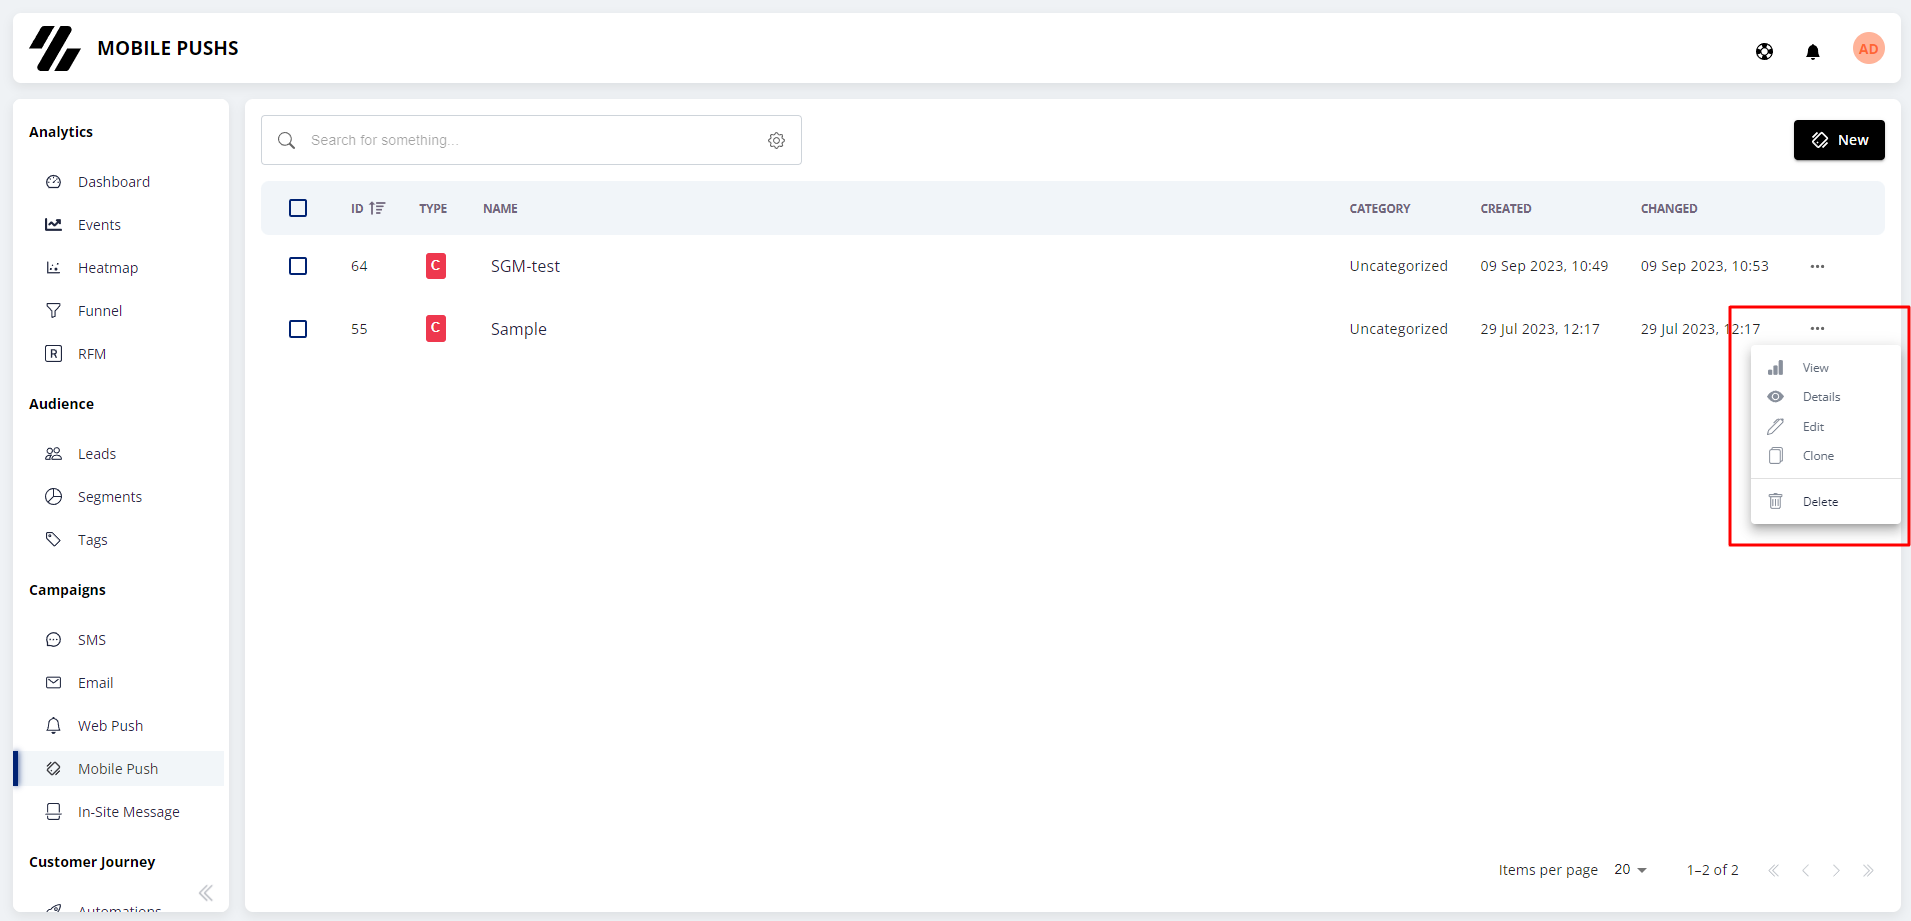Check the SGM-test row checkbox
This screenshot has height=921, width=1911.
tap(298, 266)
